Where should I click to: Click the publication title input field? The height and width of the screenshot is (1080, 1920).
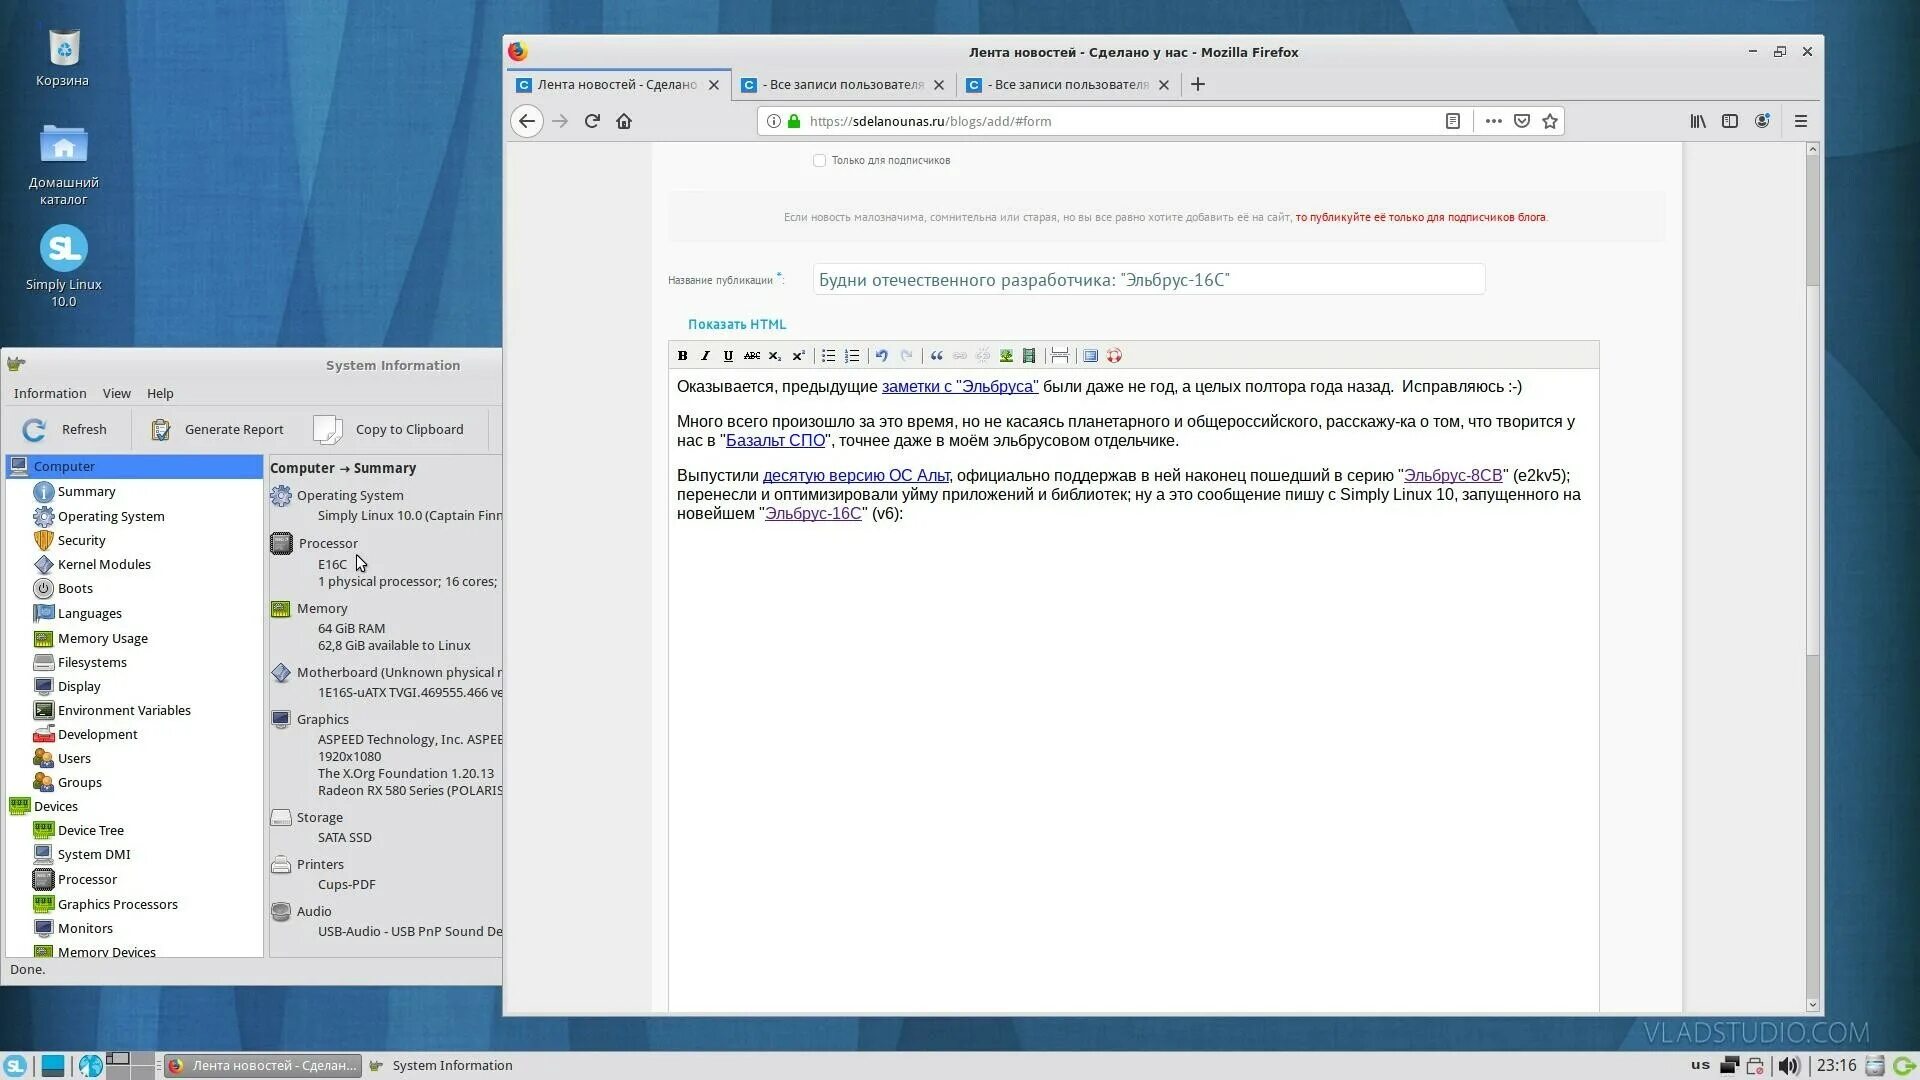[1148, 280]
